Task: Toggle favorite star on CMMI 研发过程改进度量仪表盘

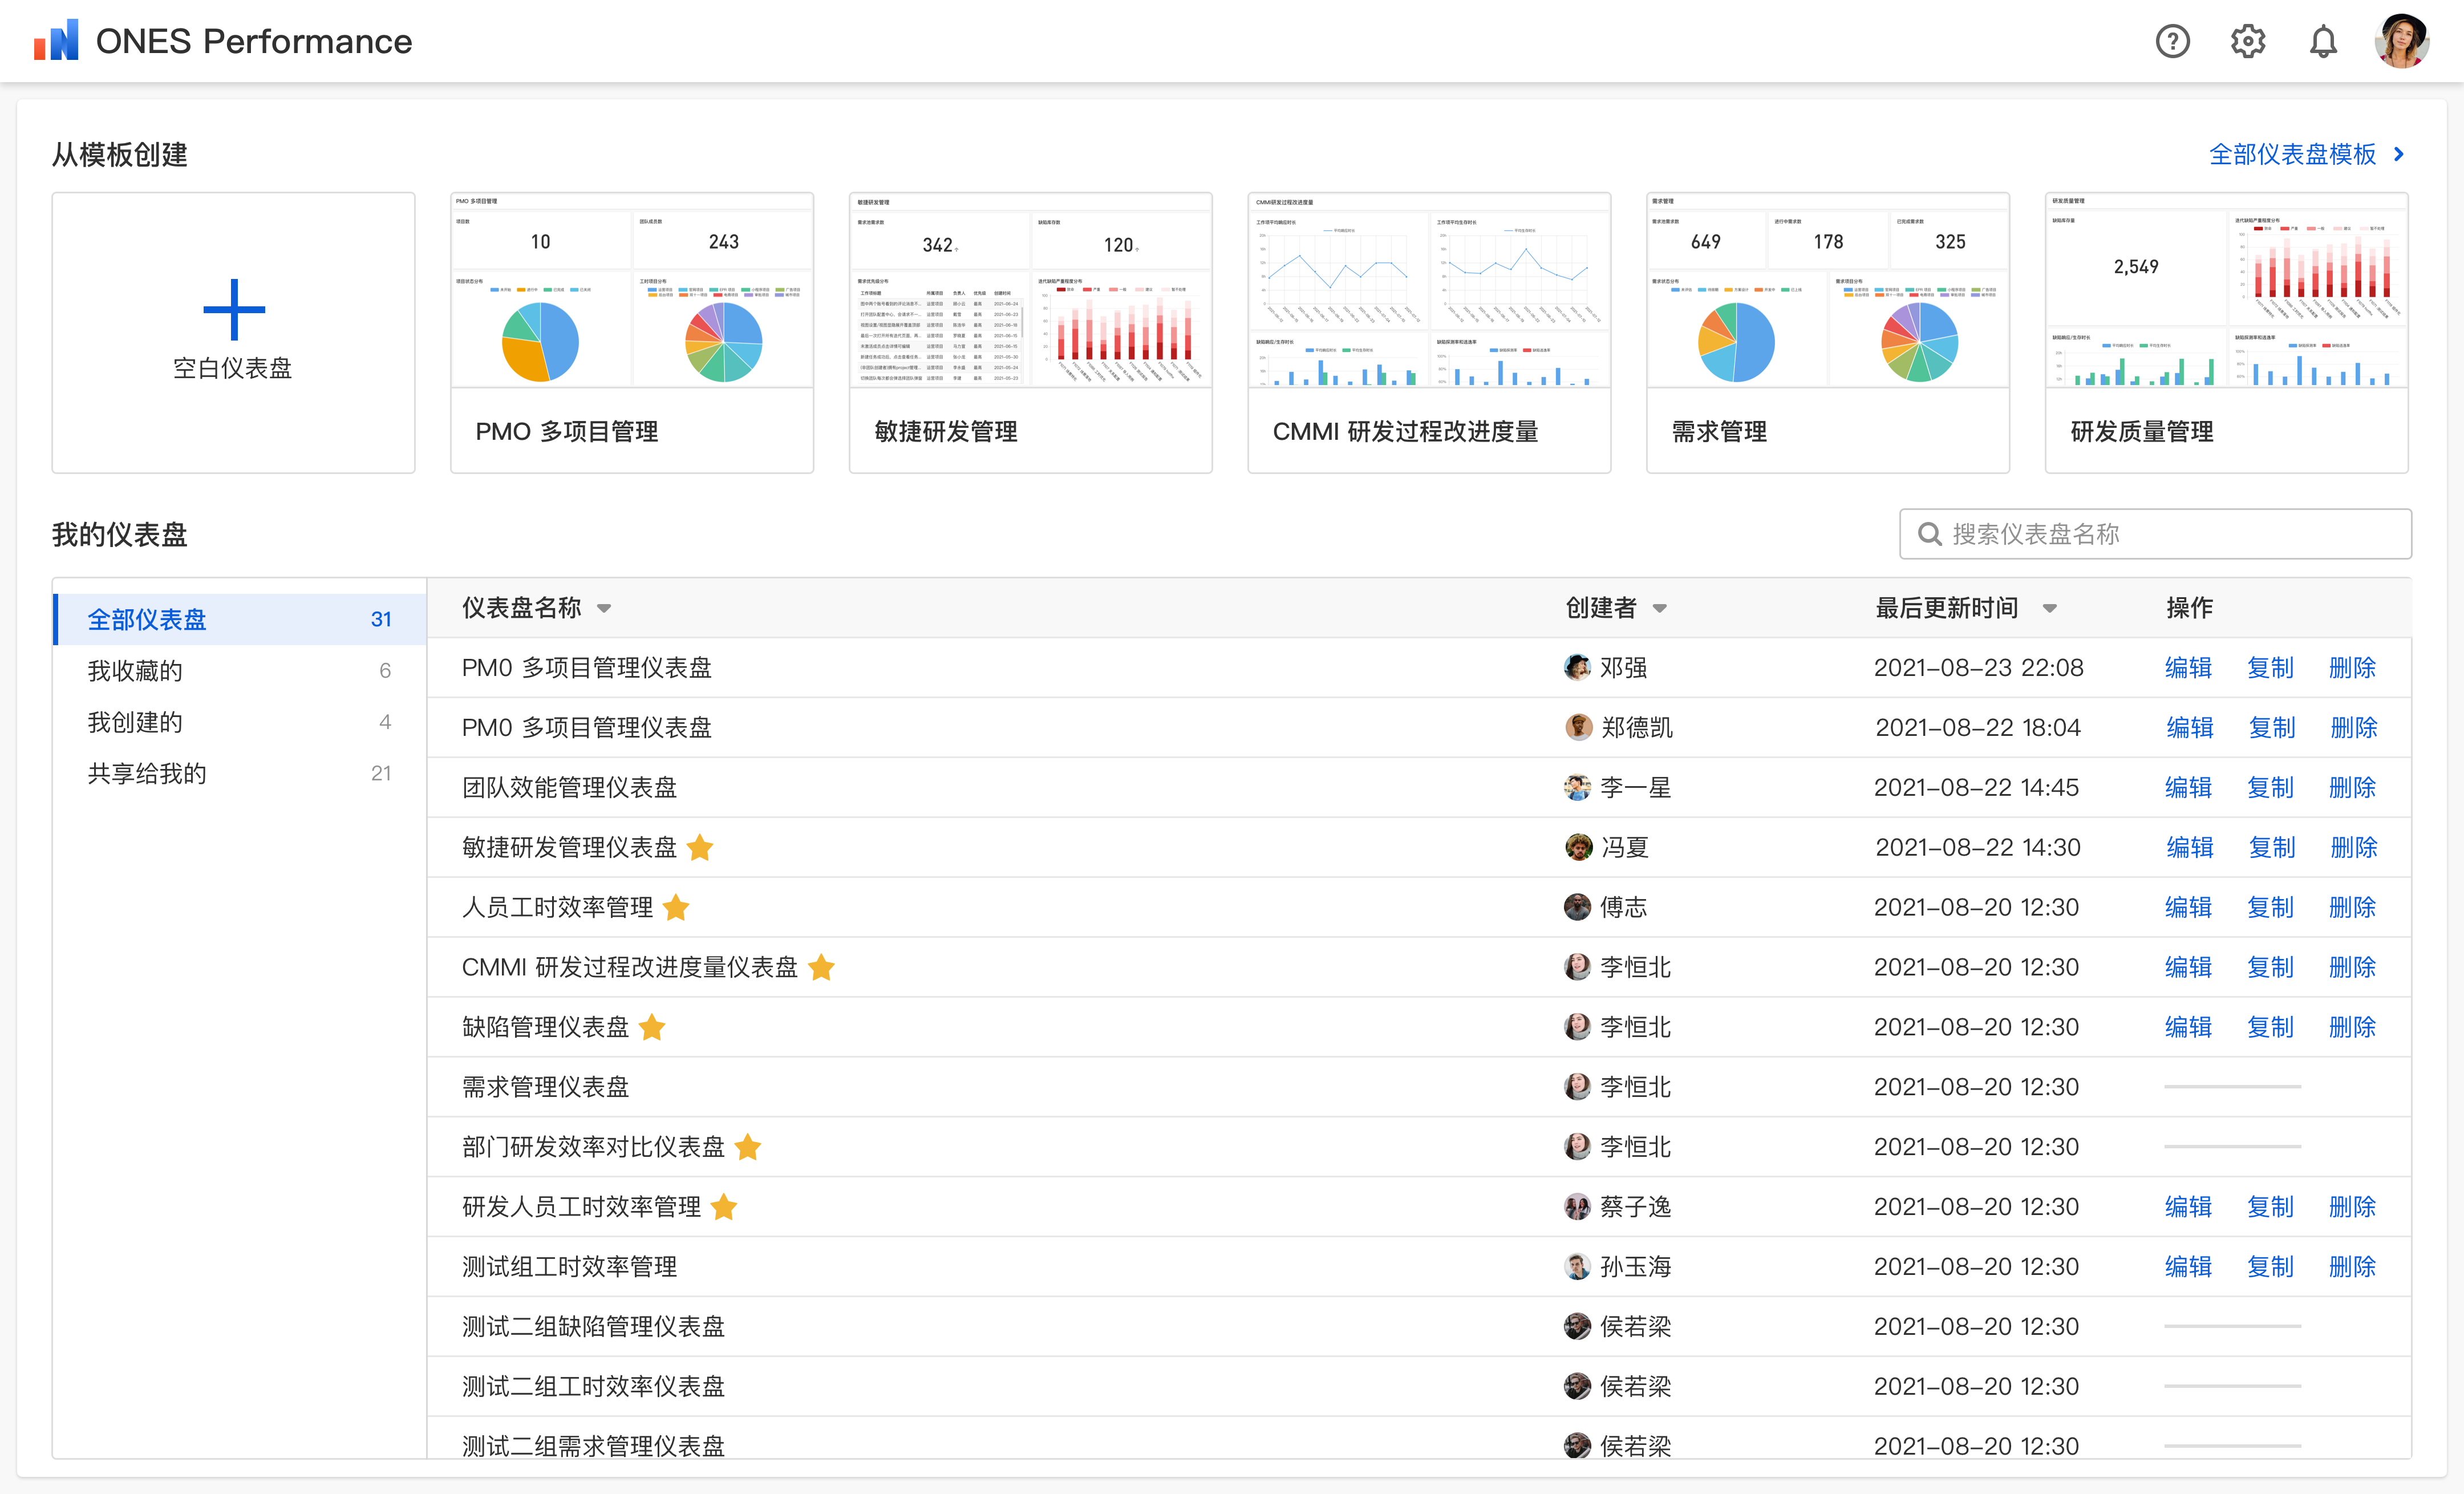Action: pyautogui.click(x=821, y=967)
